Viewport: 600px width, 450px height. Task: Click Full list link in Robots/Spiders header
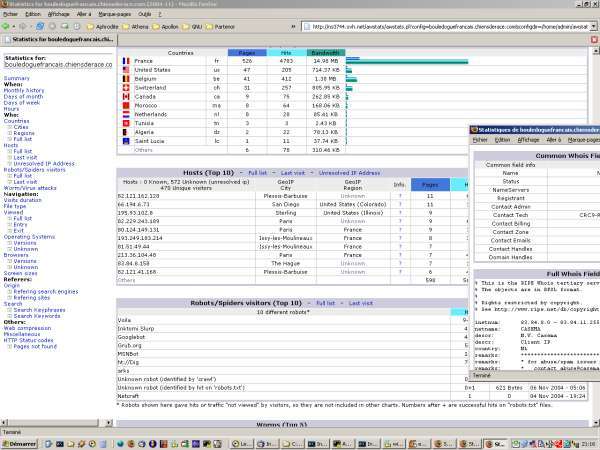pos(326,303)
